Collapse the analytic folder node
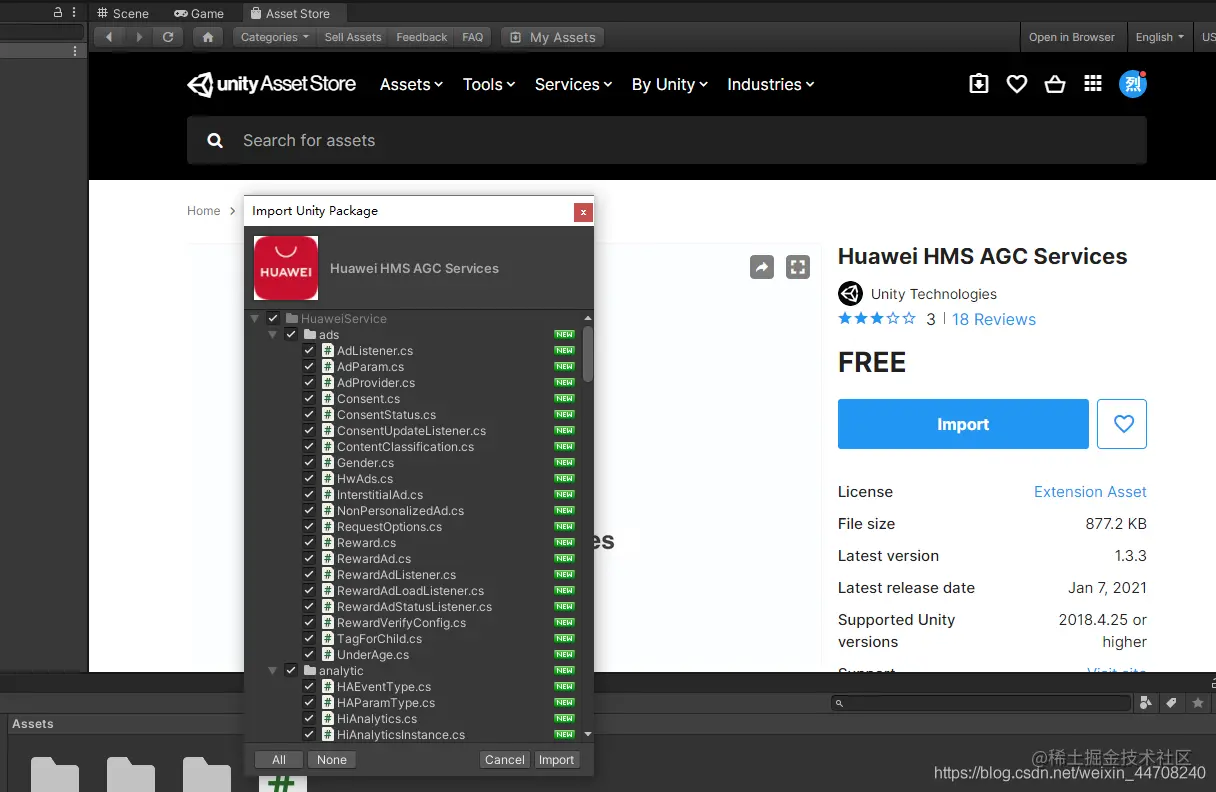The image size is (1216, 792). [x=273, y=671]
